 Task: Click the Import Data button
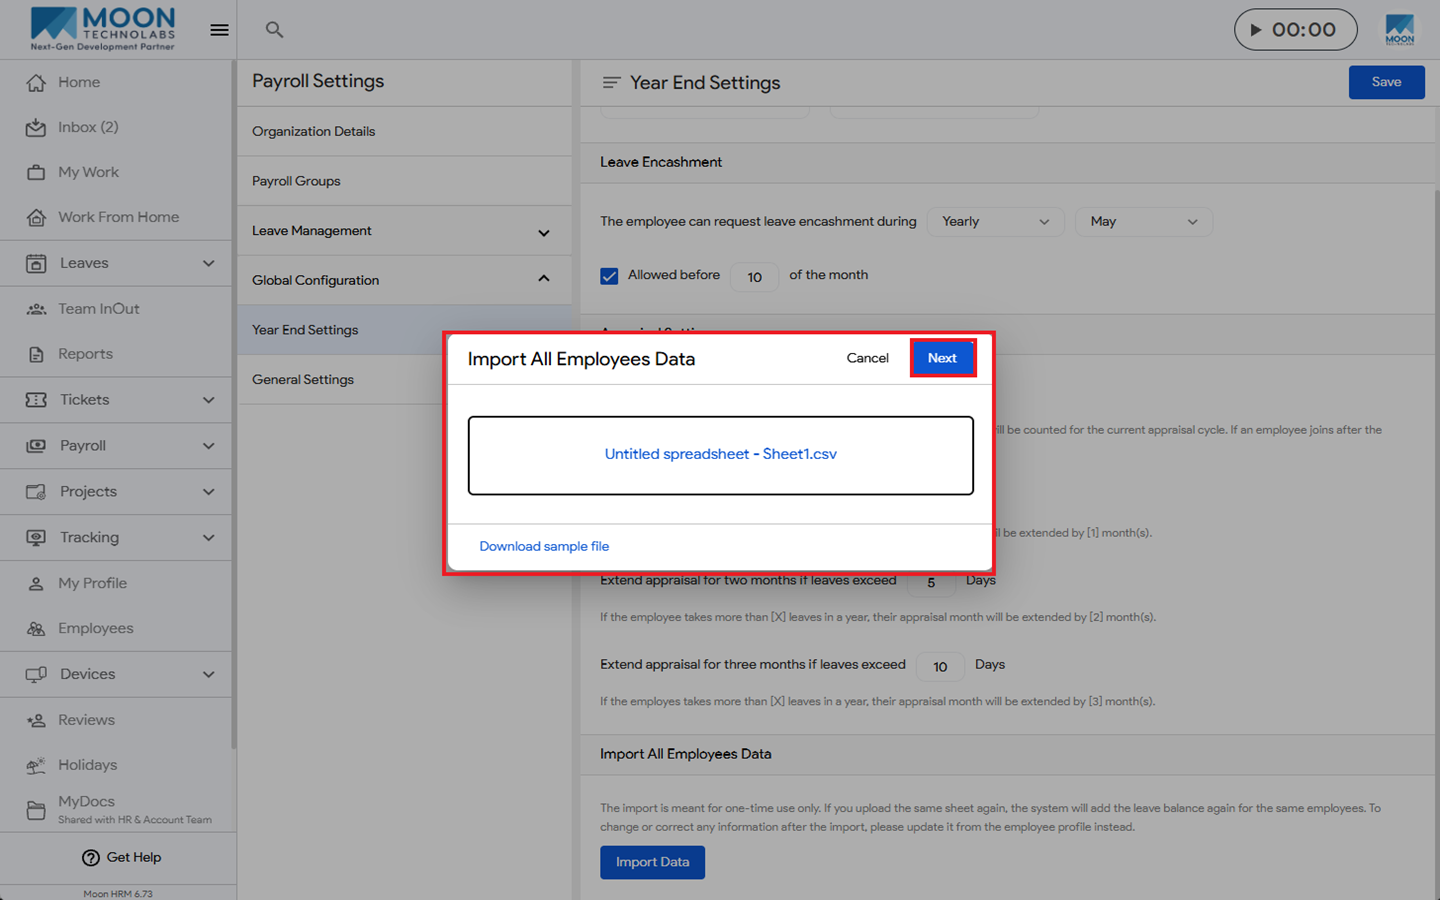pyautogui.click(x=652, y=862)
